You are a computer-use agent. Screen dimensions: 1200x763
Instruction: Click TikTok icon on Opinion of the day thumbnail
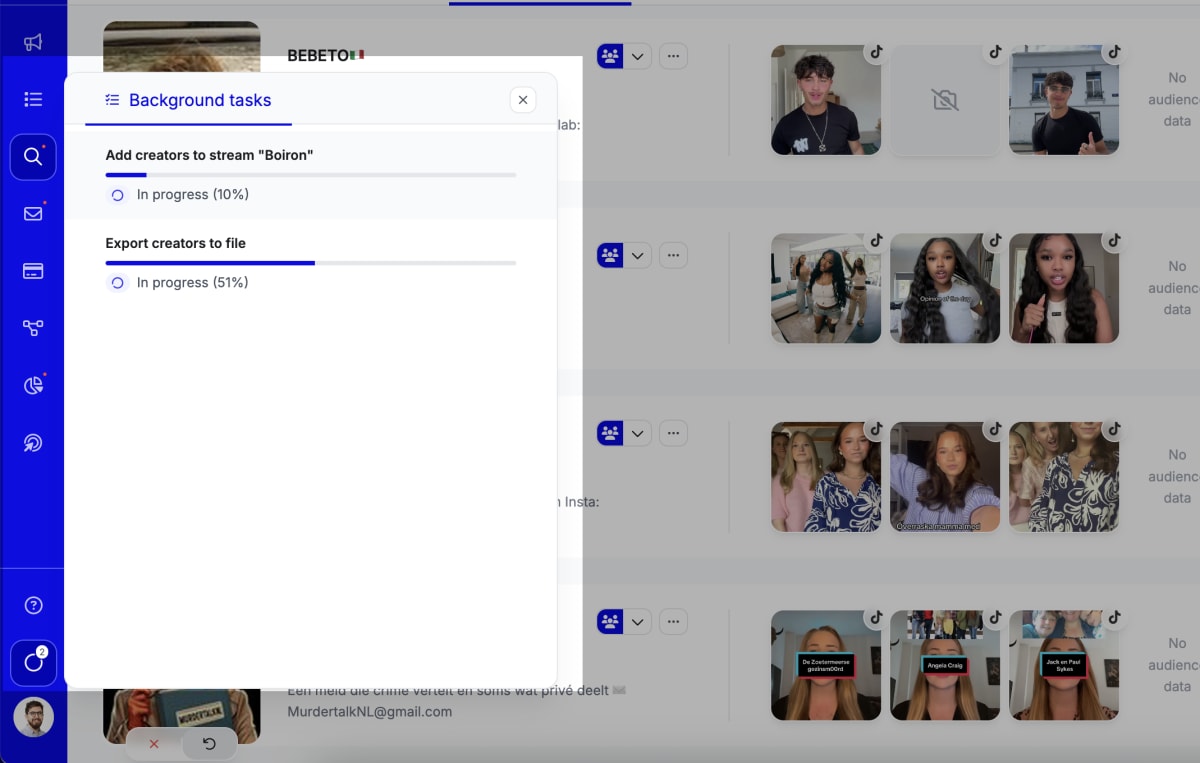click(995, 241)
